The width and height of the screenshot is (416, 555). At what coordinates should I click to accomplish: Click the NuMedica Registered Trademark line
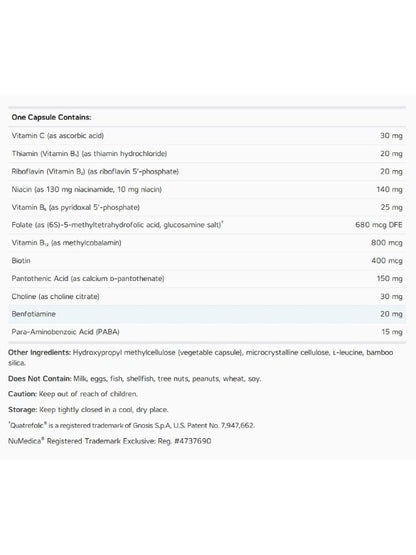[x=109, y=441]
